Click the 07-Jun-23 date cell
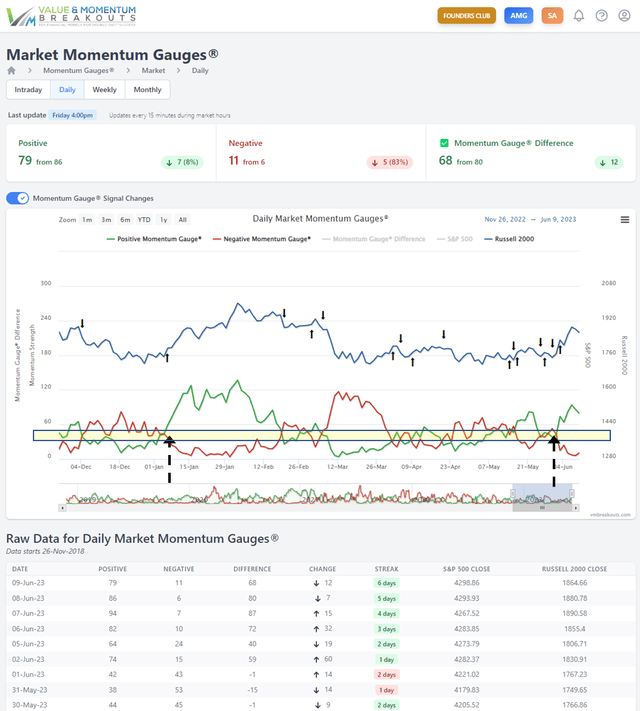This screenshot has height=711, width=640. click(x=28, y=613)
